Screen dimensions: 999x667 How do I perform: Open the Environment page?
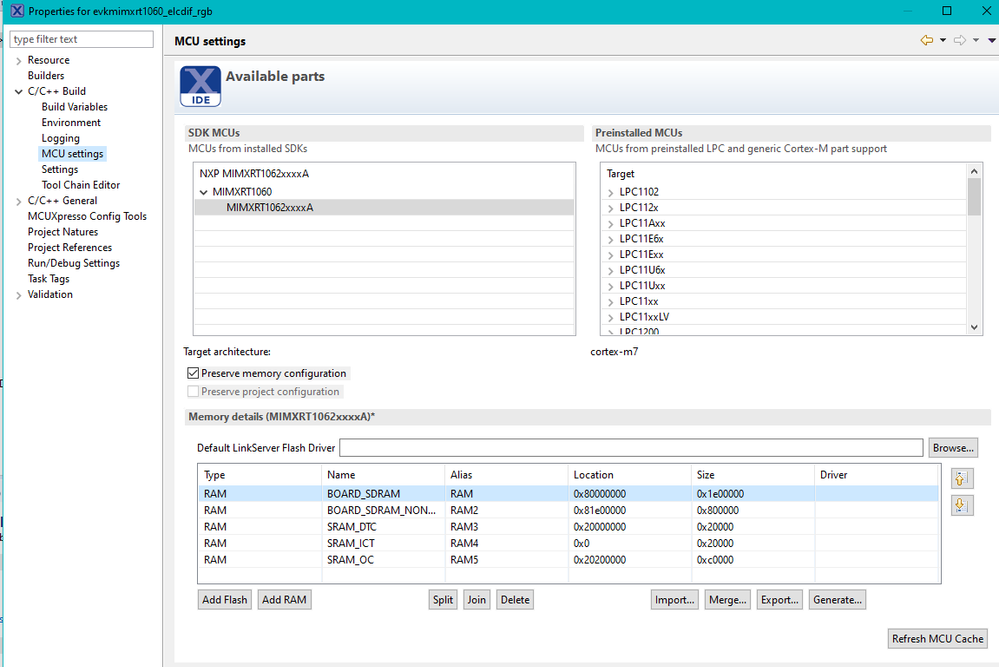coord(71,122)
